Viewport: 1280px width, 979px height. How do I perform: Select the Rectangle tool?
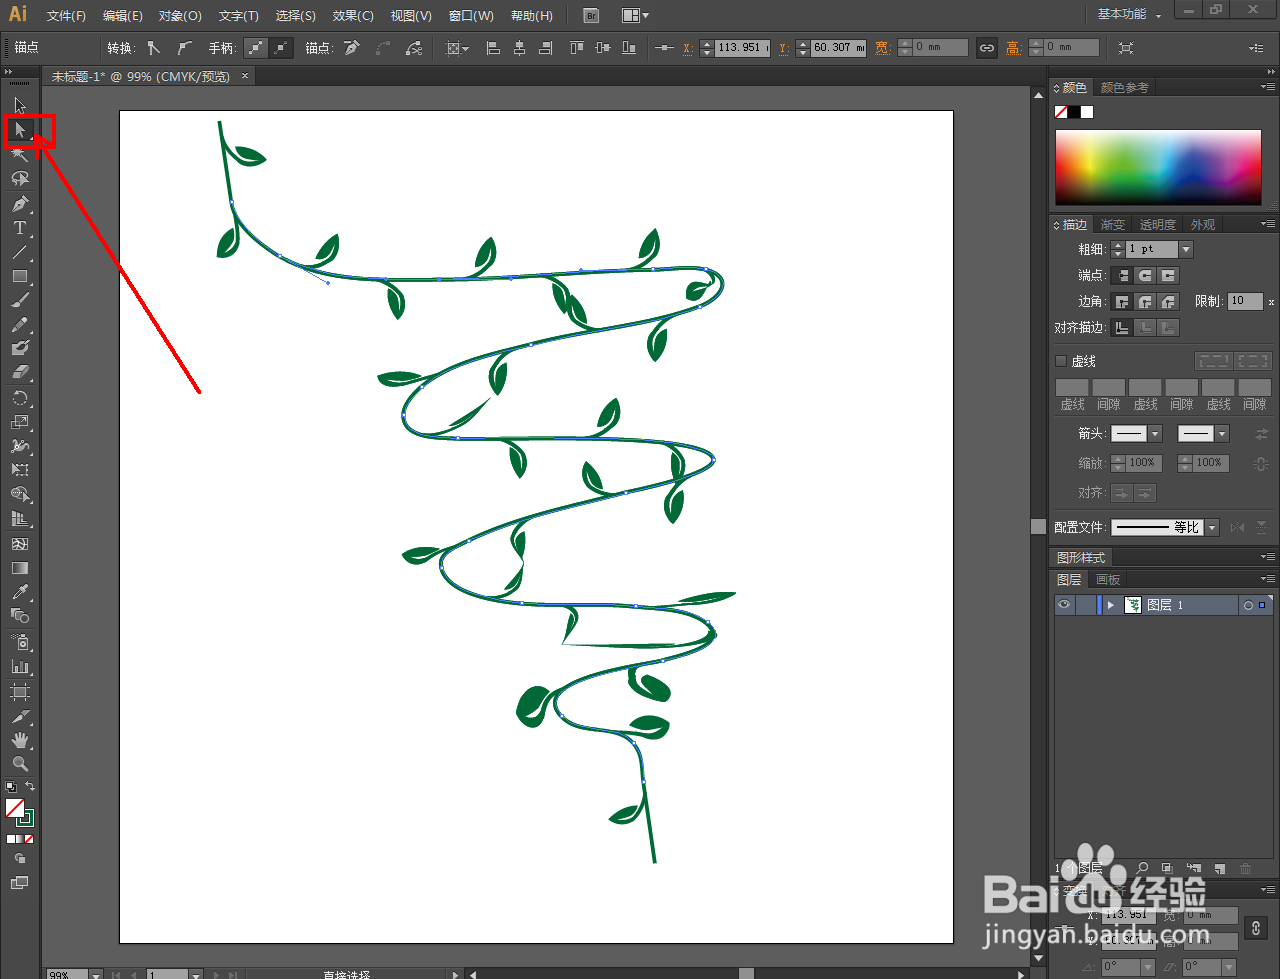pos(20,276)
